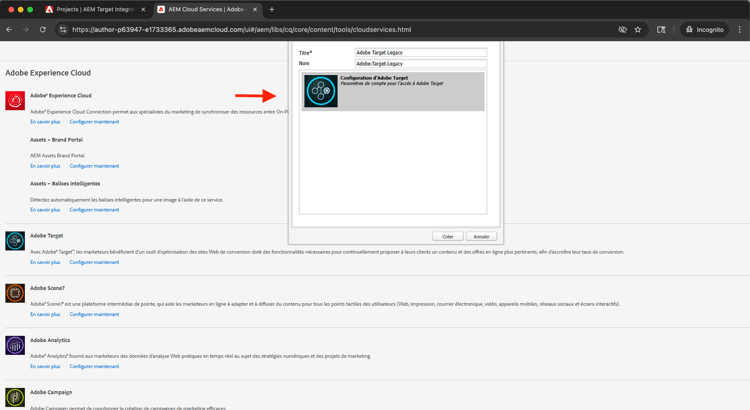Click the Adobe Target section title
Image resolution: width=750 pixels, height=410 pixels.
pos(46,236)
